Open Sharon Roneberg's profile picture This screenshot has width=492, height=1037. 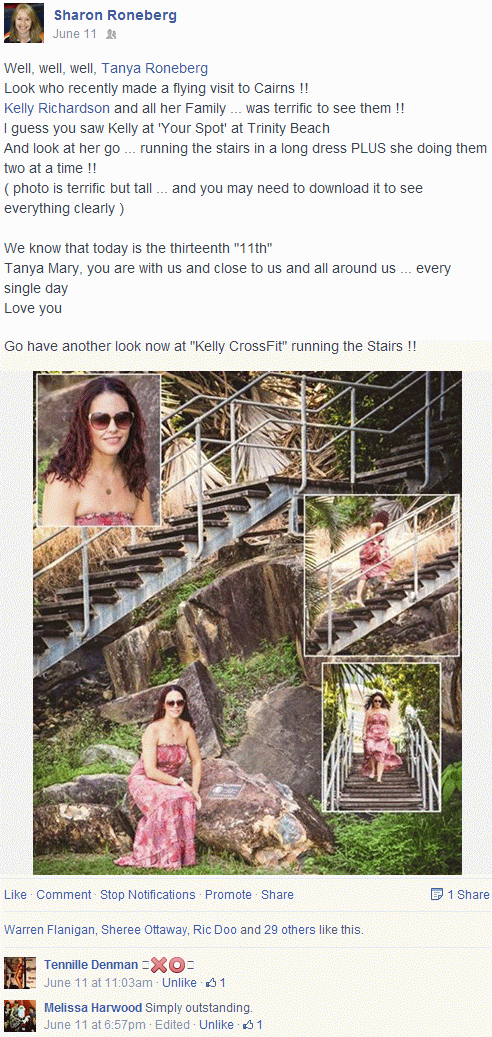24,22
